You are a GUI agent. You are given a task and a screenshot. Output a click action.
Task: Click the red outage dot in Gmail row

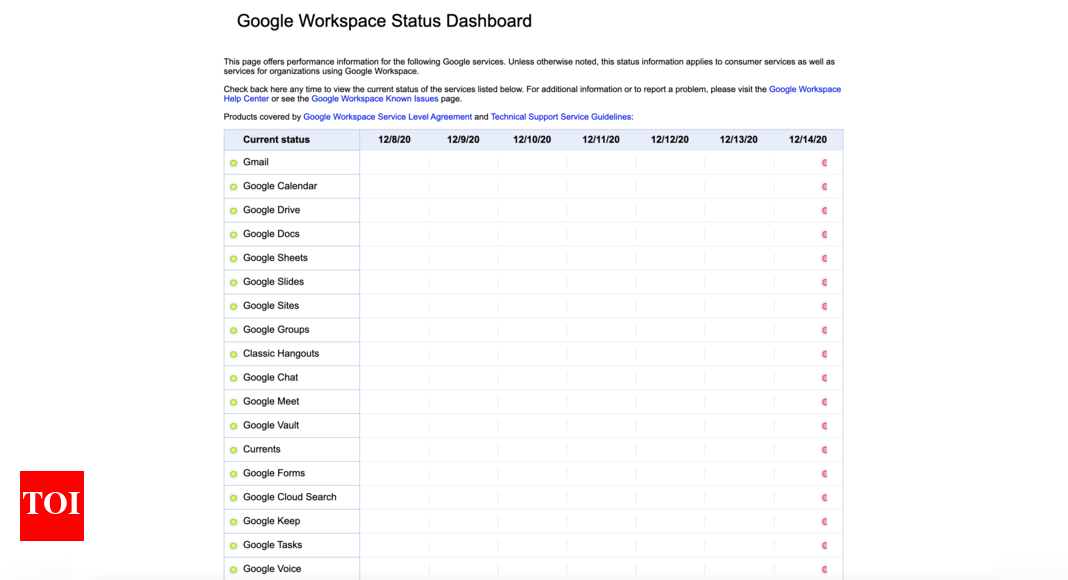coord(824,163)
